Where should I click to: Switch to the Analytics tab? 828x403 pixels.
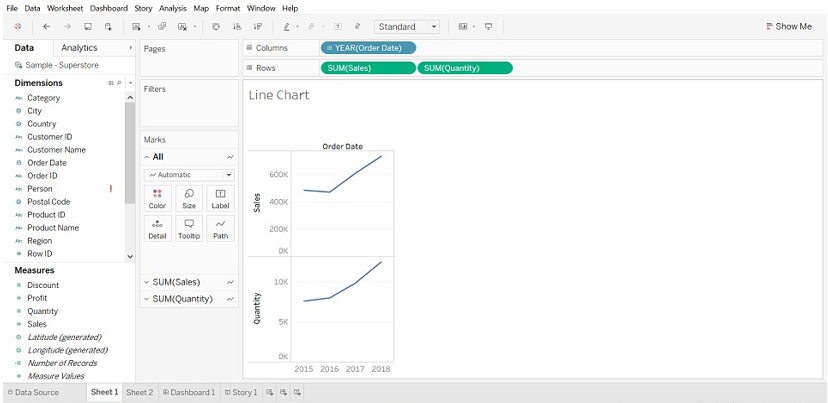(x=79, y=48)
